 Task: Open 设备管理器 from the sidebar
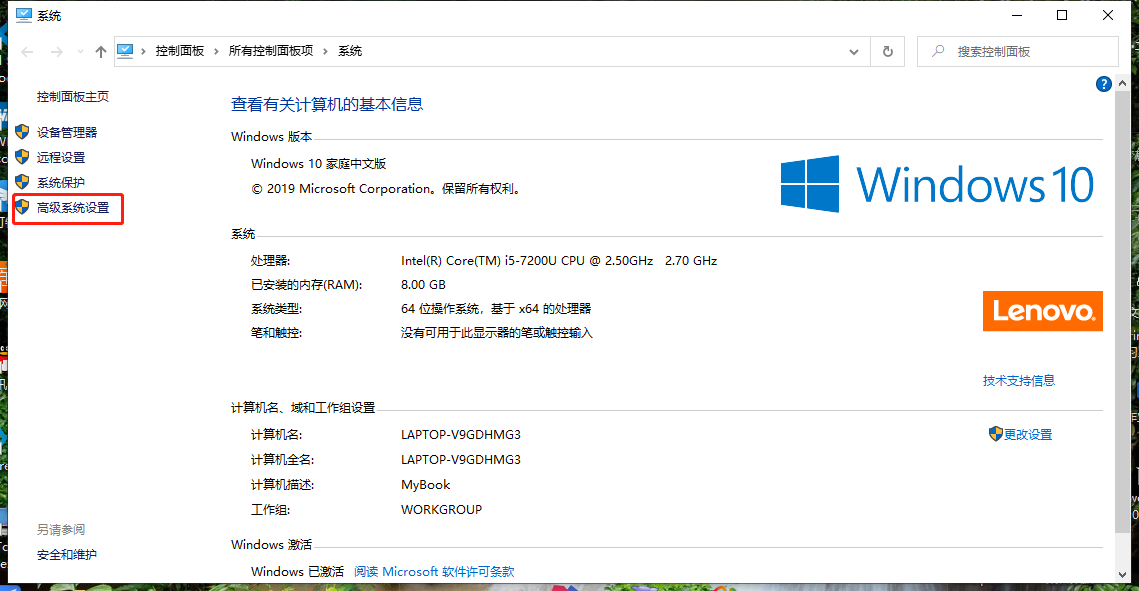tap(67, 132)
